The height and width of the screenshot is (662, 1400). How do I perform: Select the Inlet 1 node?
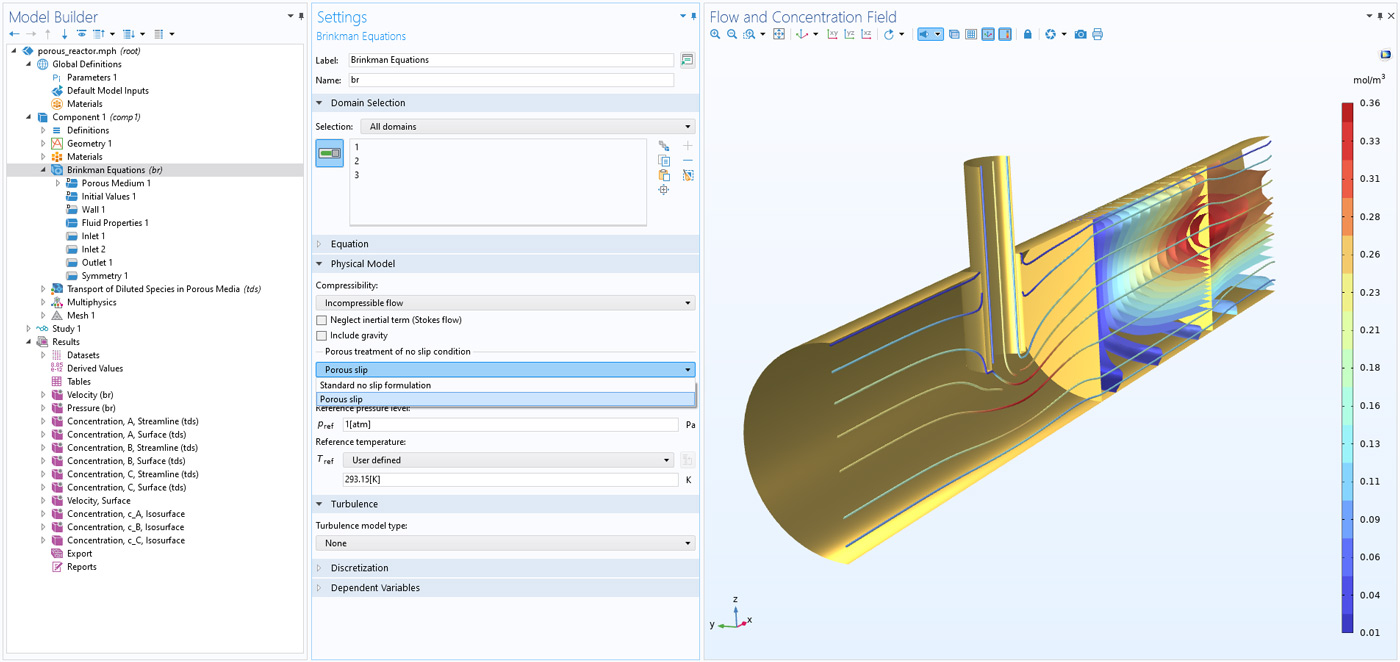click(93, 236)
